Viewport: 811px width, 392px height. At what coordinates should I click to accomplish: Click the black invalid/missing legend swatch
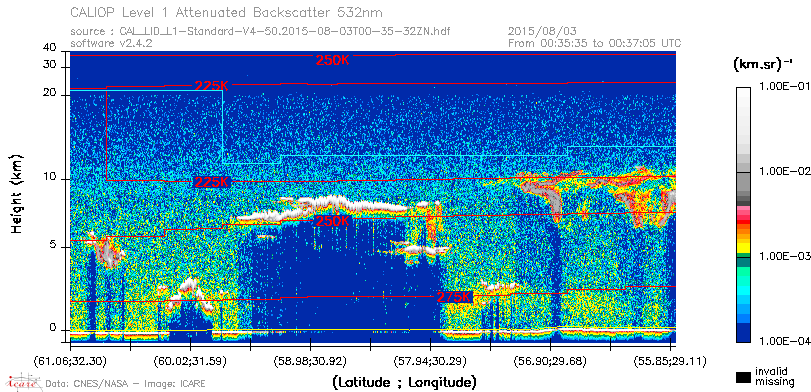pos(743,378)
